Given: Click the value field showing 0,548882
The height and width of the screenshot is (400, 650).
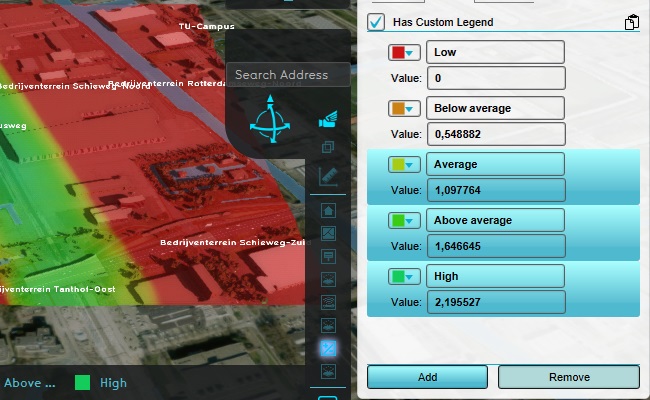Looking at the screenshot, I should coord(495,134).
